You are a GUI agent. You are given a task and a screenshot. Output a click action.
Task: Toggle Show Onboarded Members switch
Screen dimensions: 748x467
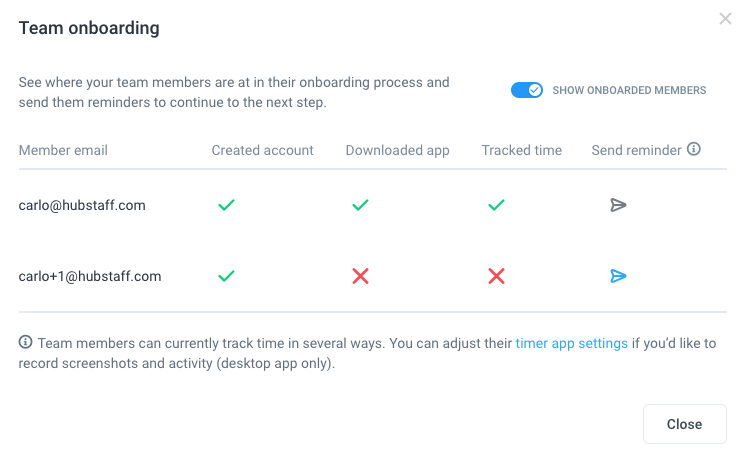point(527,90)
